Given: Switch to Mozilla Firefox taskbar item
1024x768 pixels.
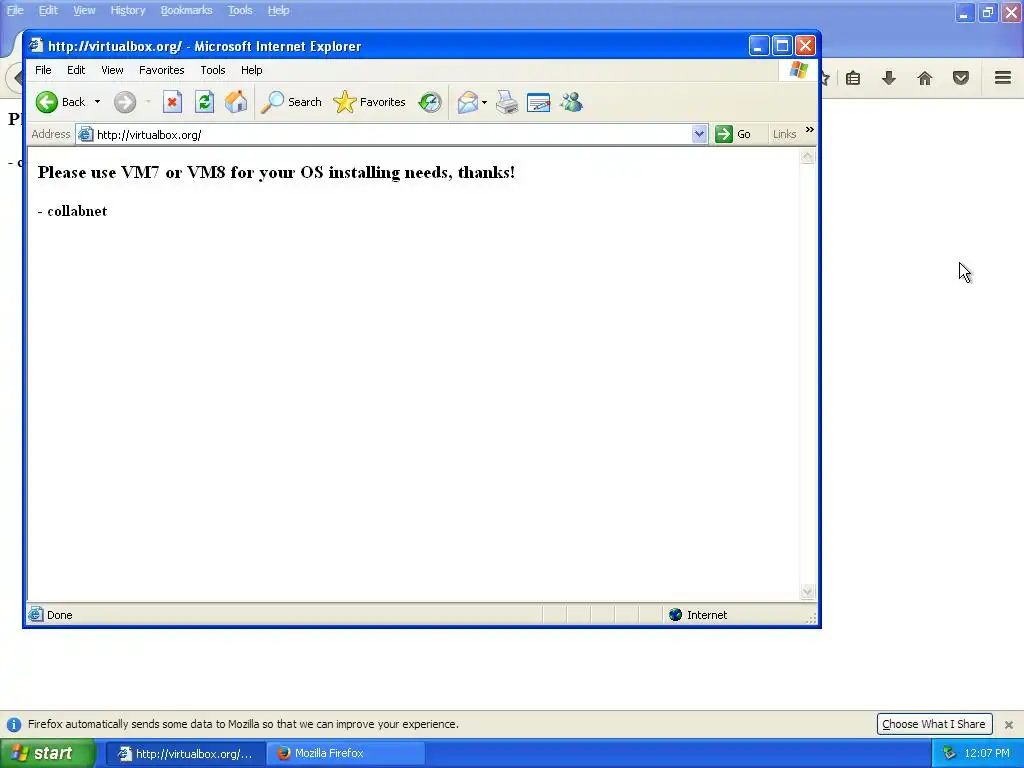Looking at the screenshot, I should coord(346,754).
